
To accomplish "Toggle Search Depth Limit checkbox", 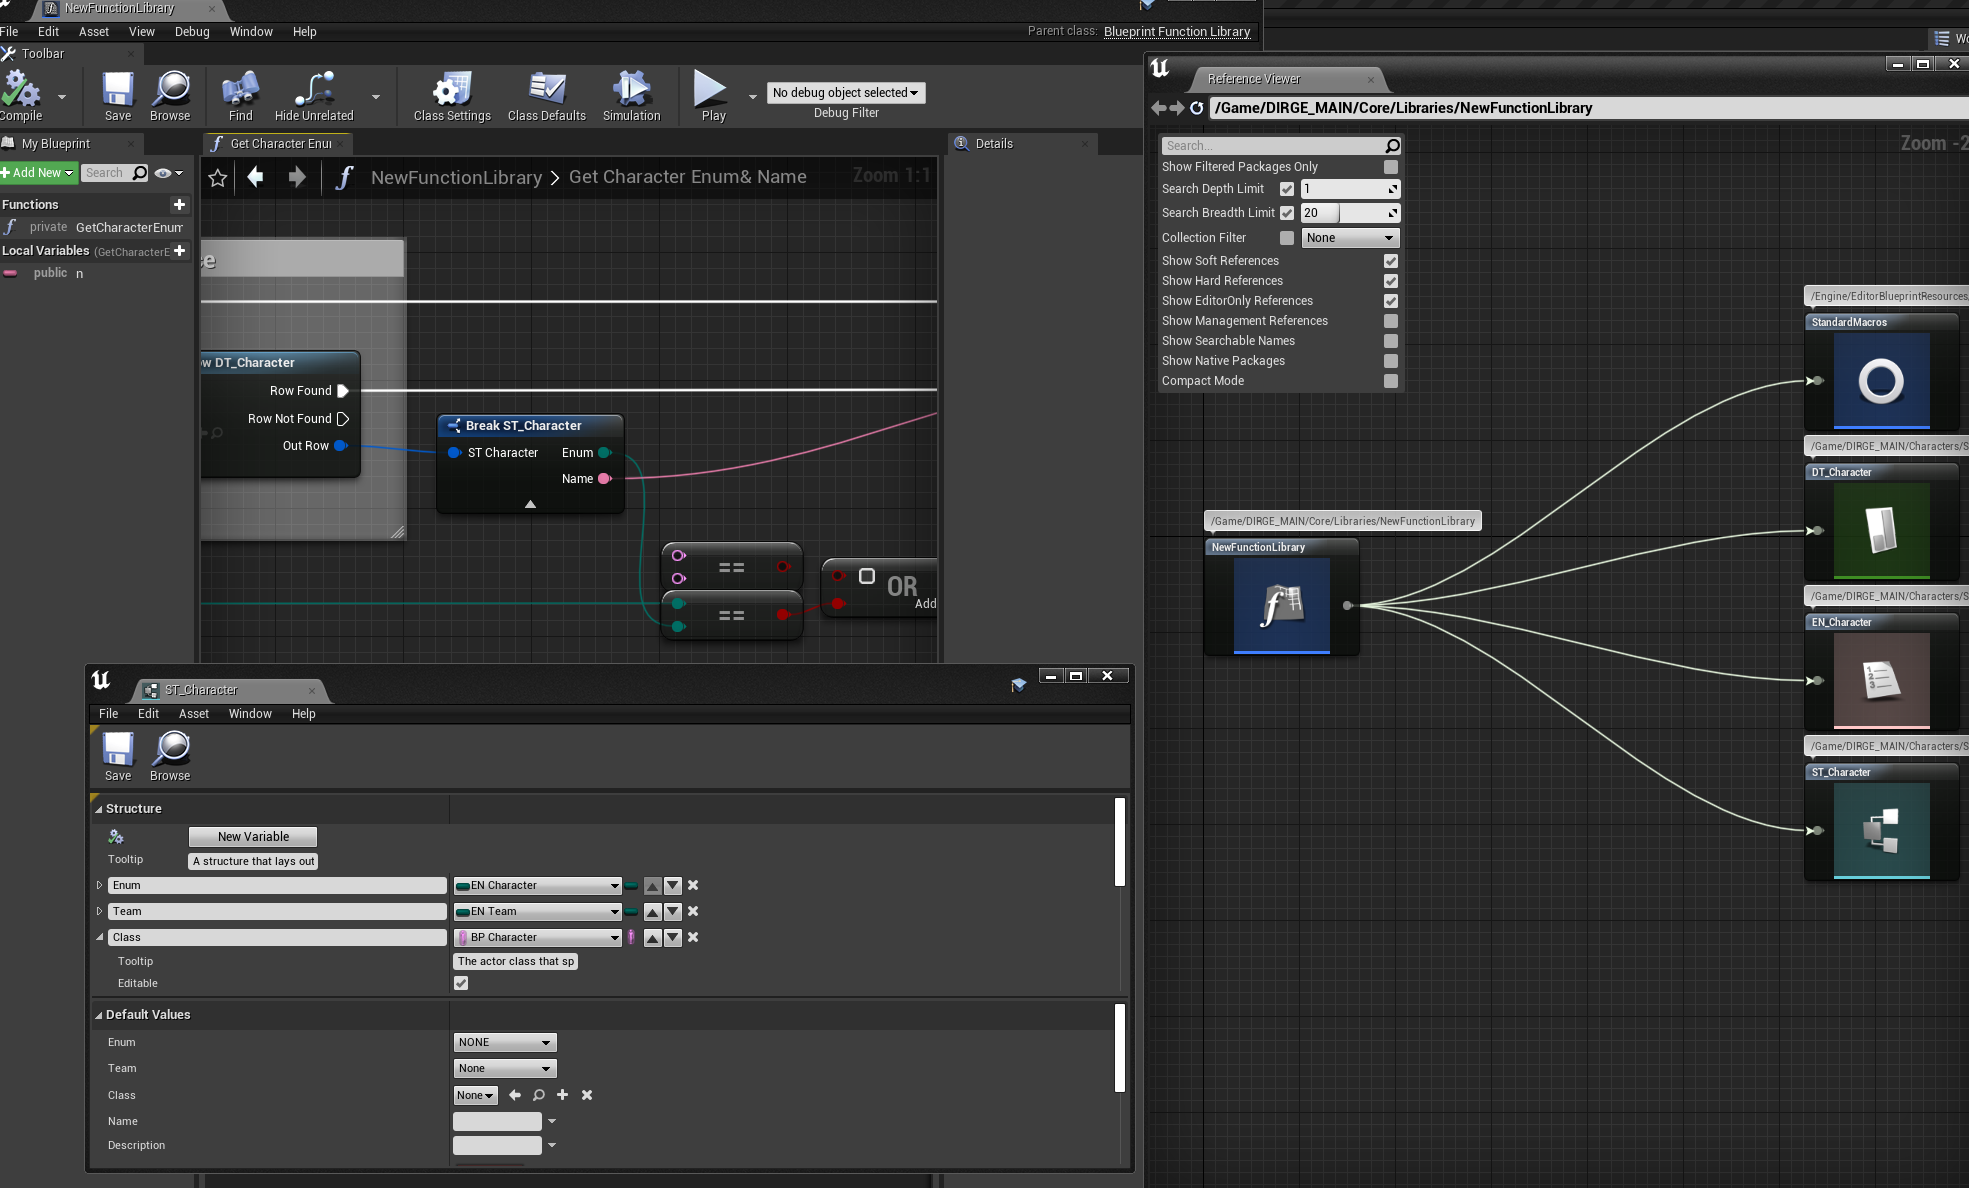I will [x=1287, y=189].
